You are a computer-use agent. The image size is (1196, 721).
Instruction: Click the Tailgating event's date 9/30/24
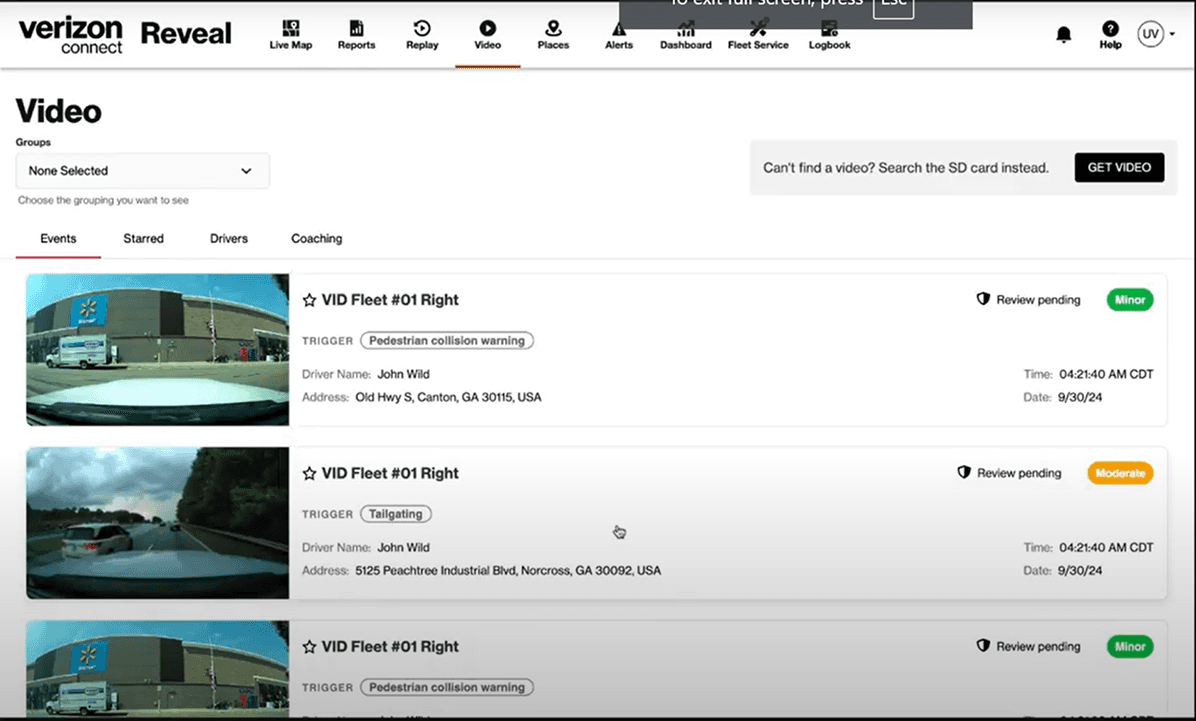pyautogui.click(x=1080, y=570)
